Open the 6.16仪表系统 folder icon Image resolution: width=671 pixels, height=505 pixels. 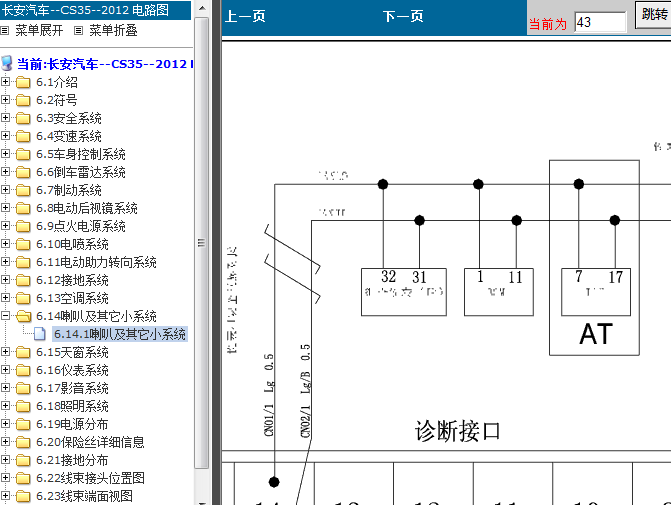pyautogui.click(x=23, y=370)
